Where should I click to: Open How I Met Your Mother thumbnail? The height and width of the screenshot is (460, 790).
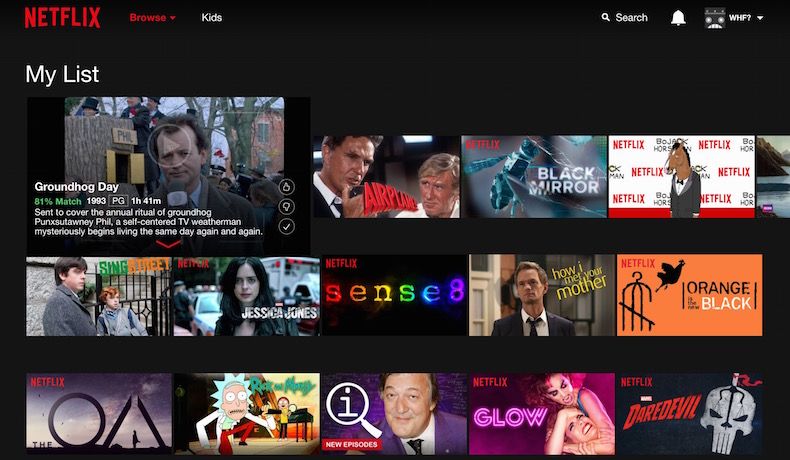[x=542, y=295]
